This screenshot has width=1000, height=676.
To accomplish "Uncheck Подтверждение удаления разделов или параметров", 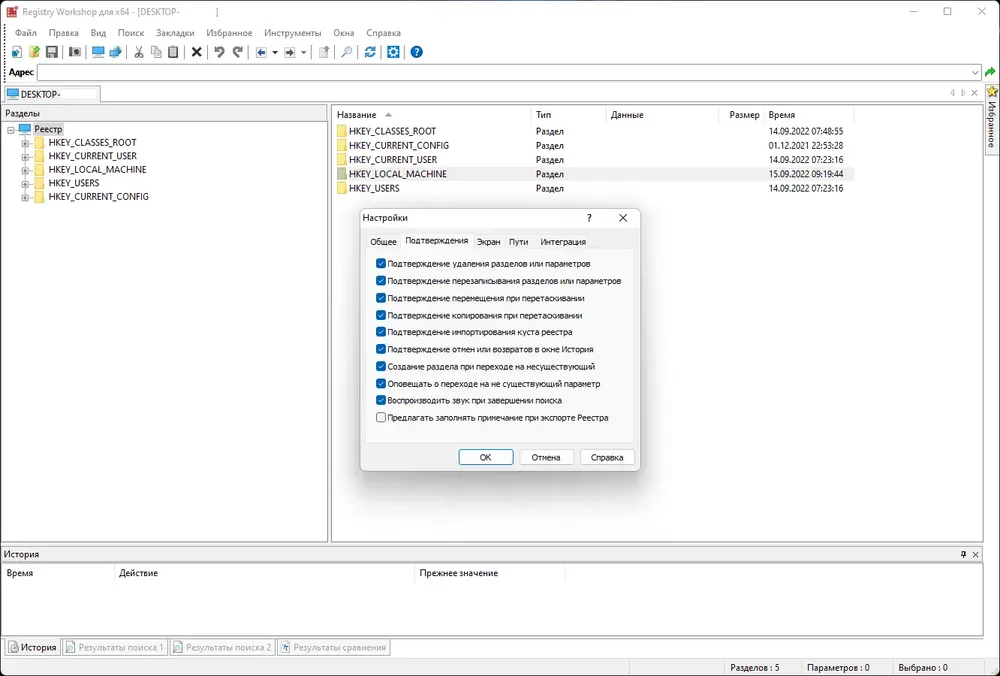I will coord(381,263).
